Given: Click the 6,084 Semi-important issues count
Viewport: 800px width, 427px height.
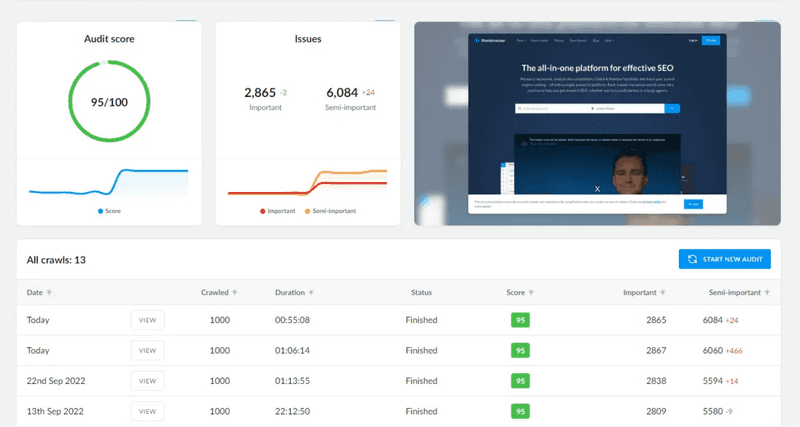Looking at the screenshot, I should tap(342, 92).
